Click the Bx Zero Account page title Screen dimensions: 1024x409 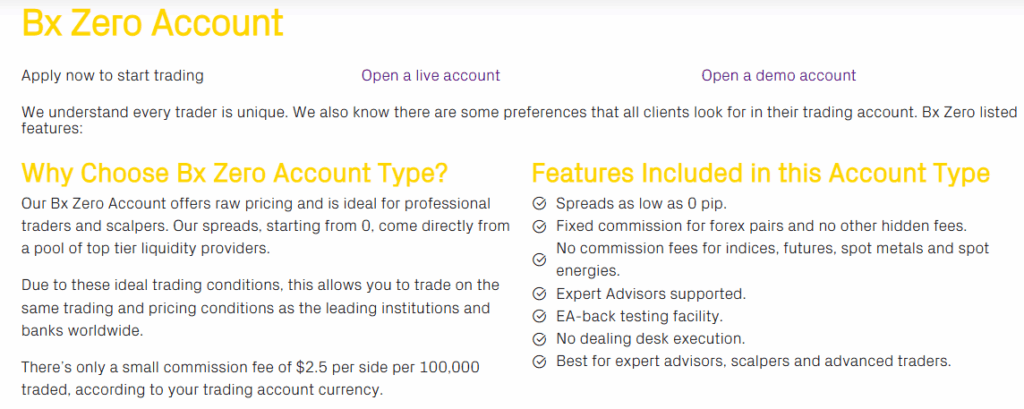click(x=153, y=23)
